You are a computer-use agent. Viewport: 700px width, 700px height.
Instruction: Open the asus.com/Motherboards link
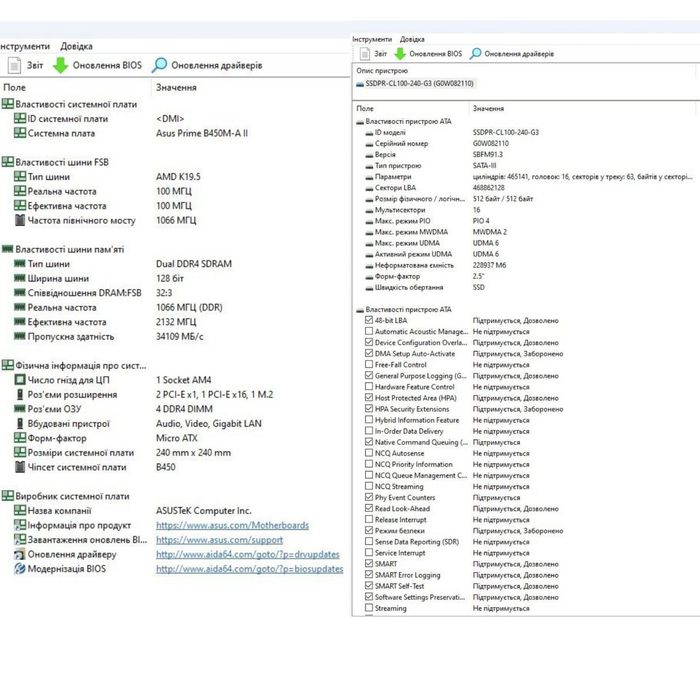233,525
